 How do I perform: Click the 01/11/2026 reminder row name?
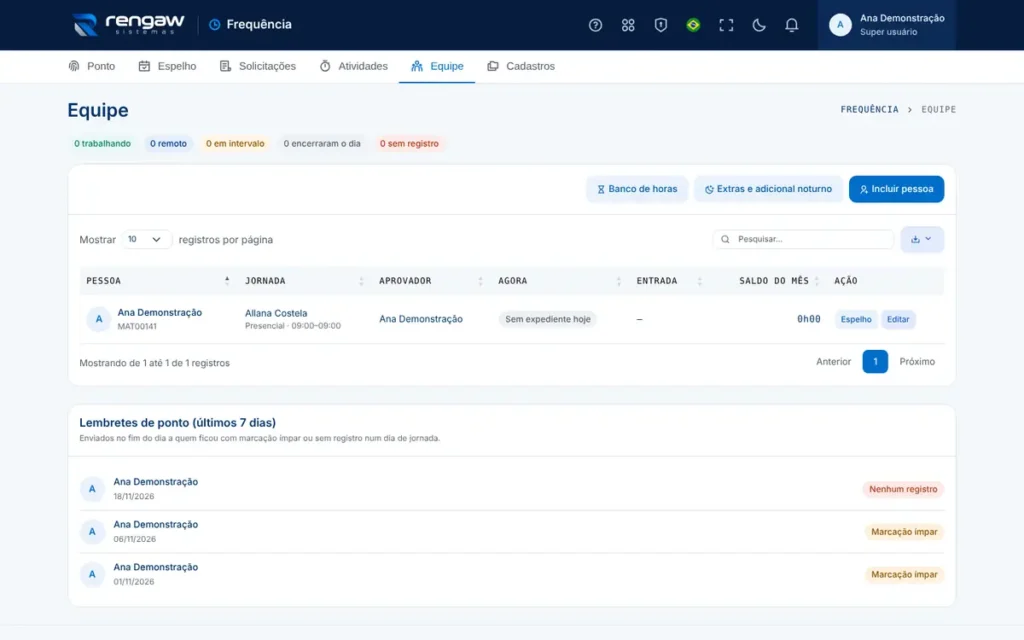coord(155,567)
